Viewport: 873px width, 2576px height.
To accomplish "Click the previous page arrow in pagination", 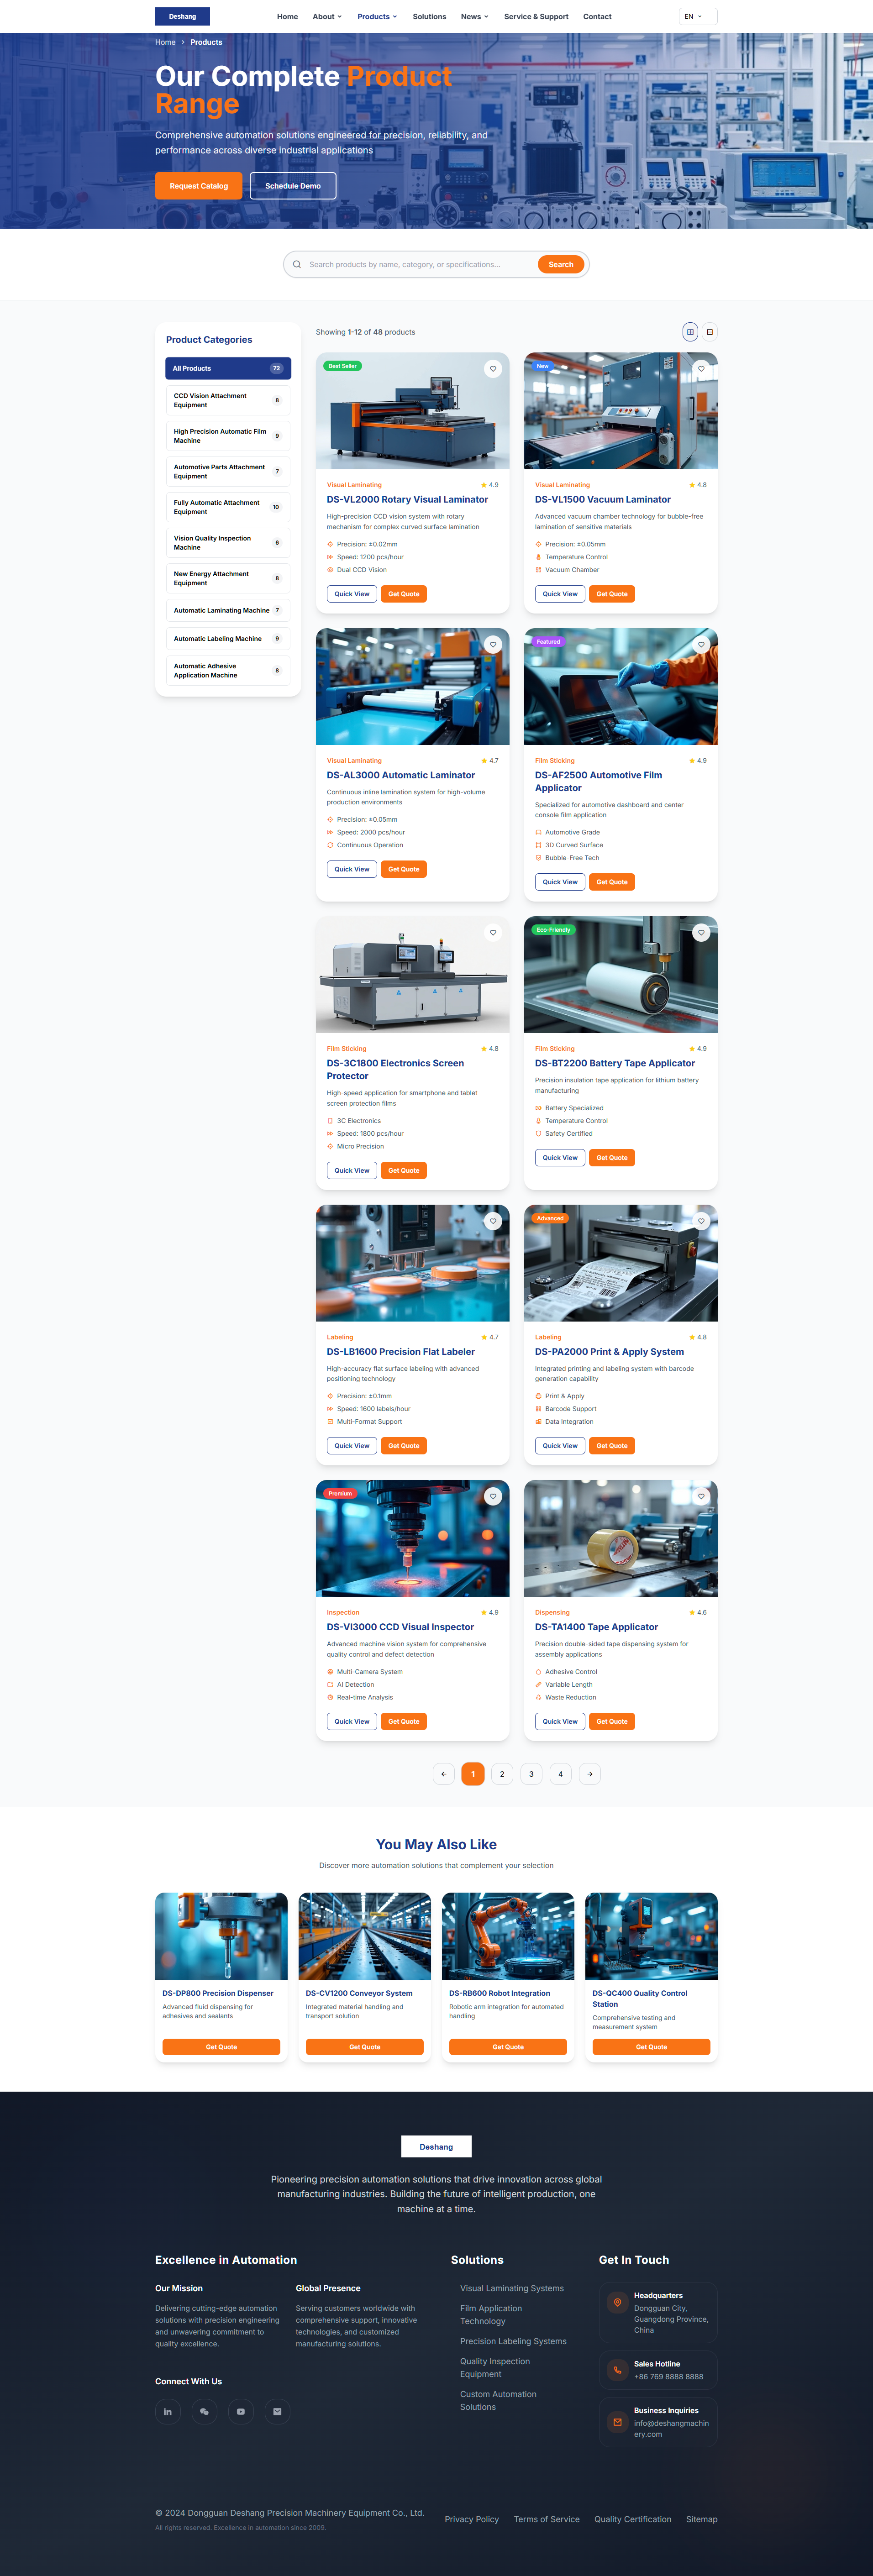I will [x=443, y=1773].
